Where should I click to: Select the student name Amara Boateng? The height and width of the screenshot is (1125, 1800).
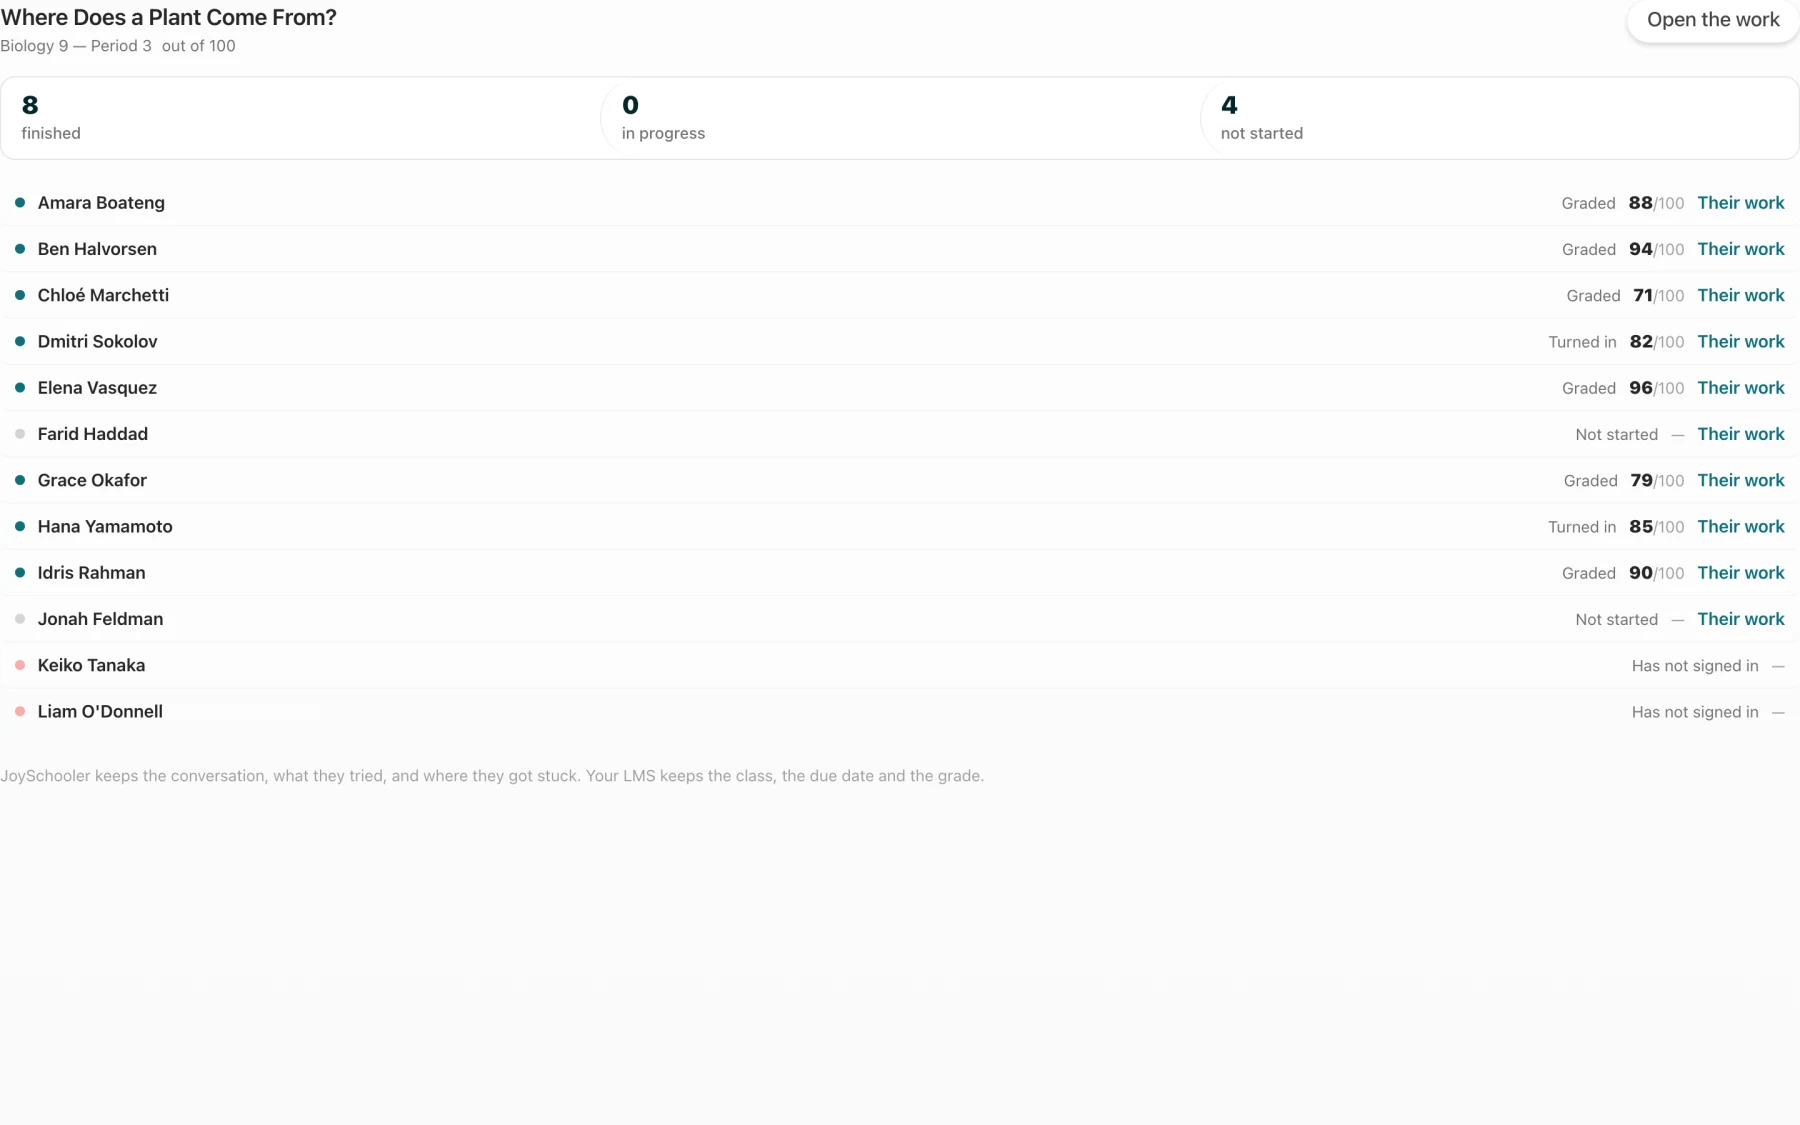(101, 203)
